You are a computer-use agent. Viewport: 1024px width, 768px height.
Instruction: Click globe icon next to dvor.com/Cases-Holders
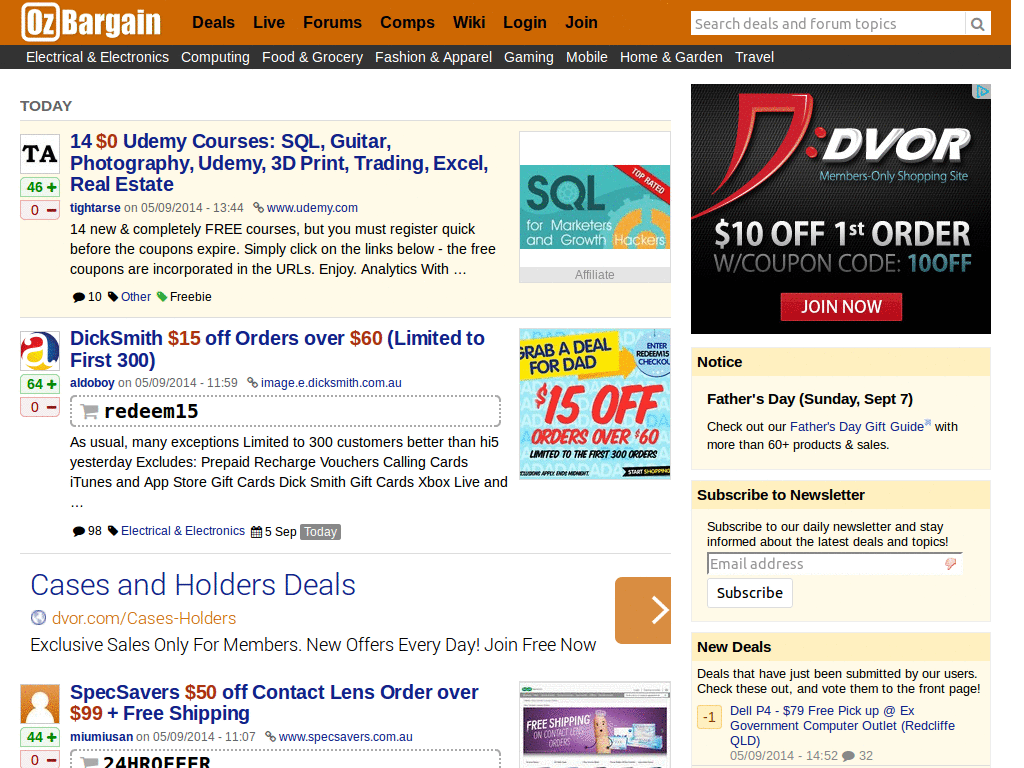pyautogui.click(x=39, y=617)
